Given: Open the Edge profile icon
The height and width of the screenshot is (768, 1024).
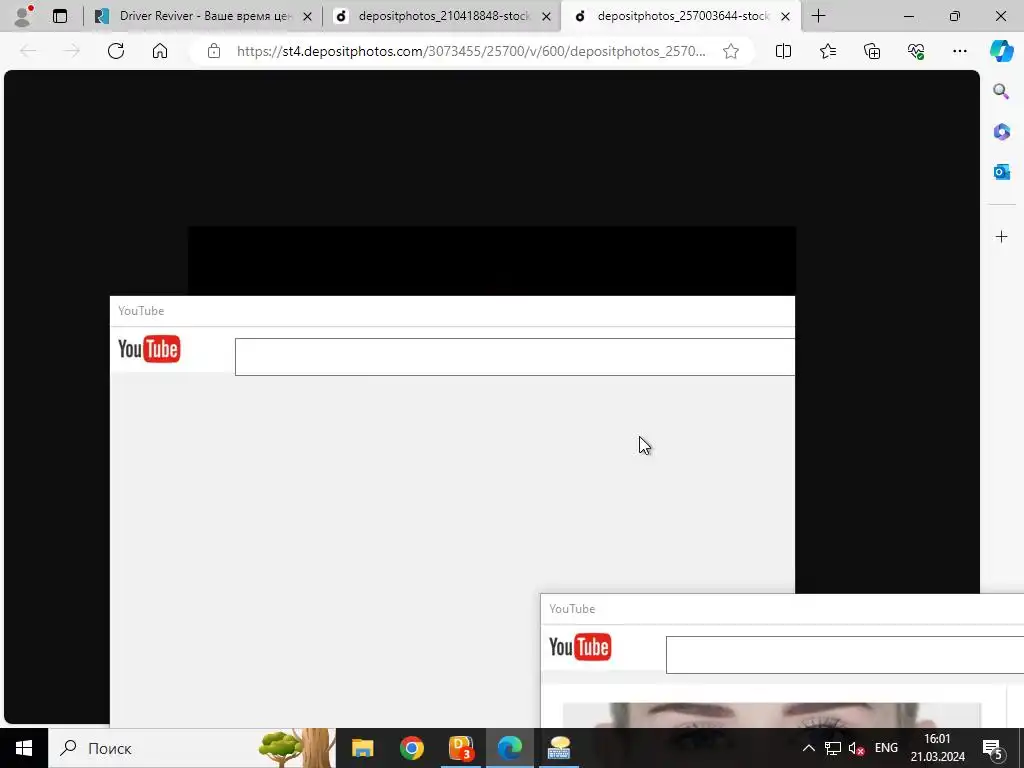Looking at the screenshot, I should coord(24,16).
